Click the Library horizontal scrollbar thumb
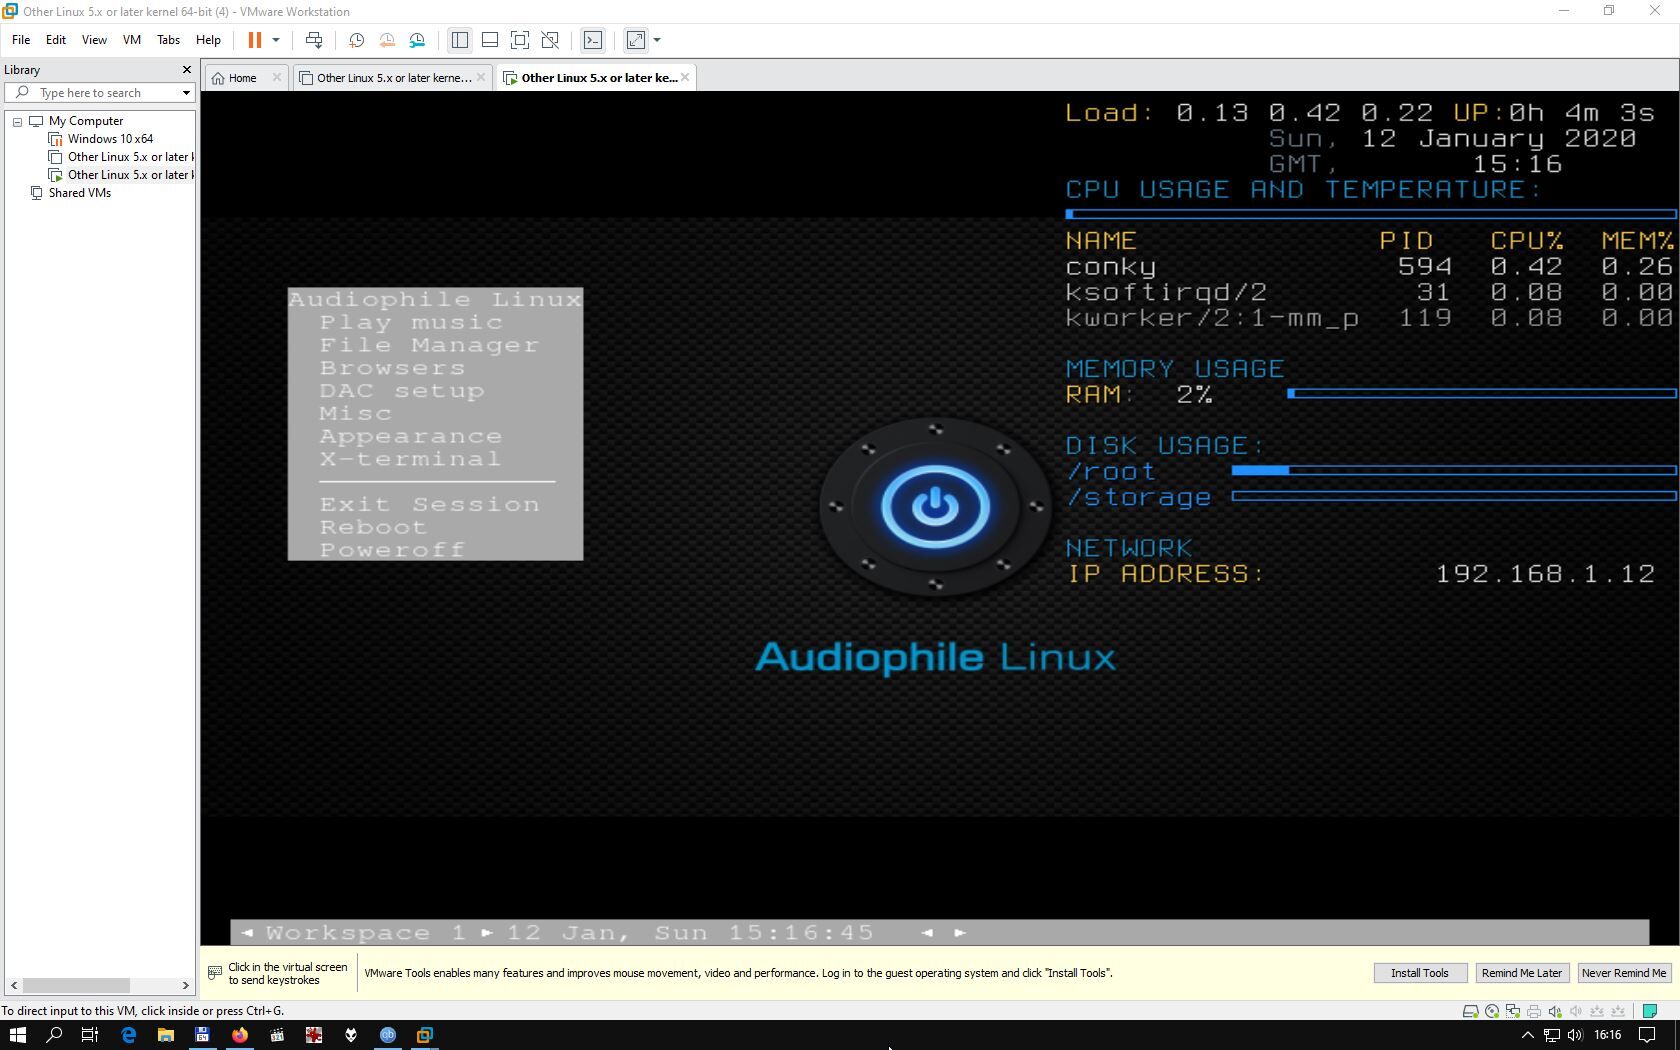 click(x=76, y=985)
